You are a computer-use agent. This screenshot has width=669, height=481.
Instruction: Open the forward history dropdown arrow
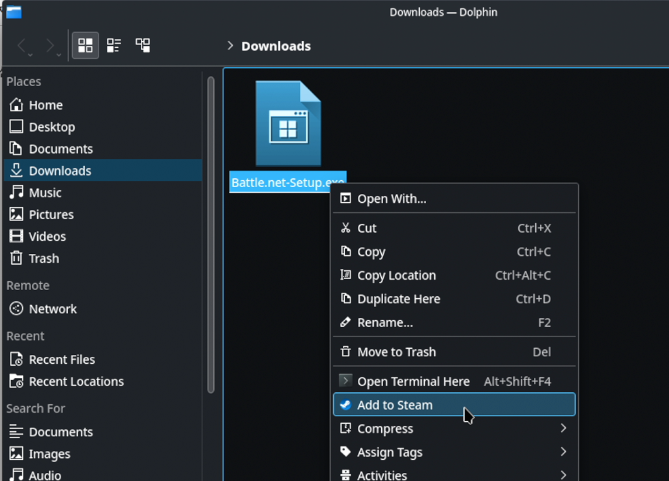[58, 55]
